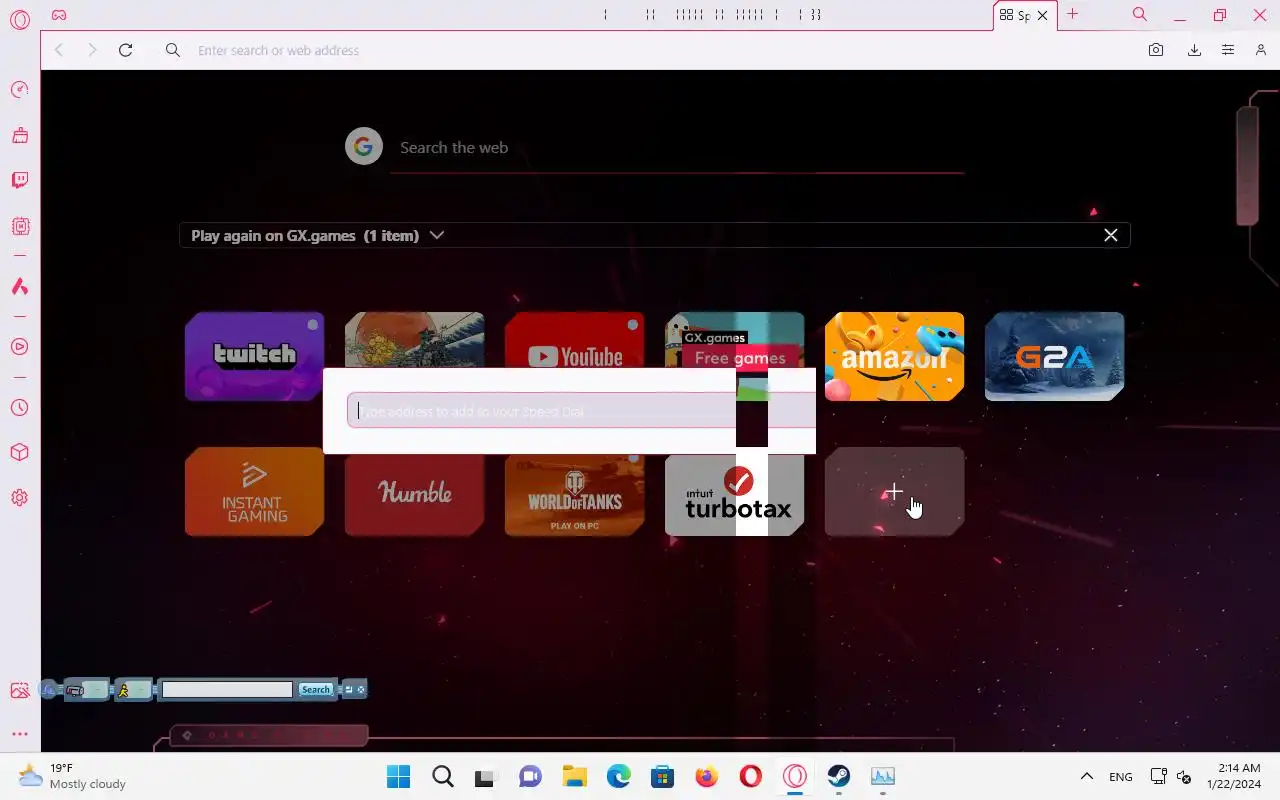Open wallpaper image icon in sidebar
This screenshot has width=1280, height=800.
19,690
